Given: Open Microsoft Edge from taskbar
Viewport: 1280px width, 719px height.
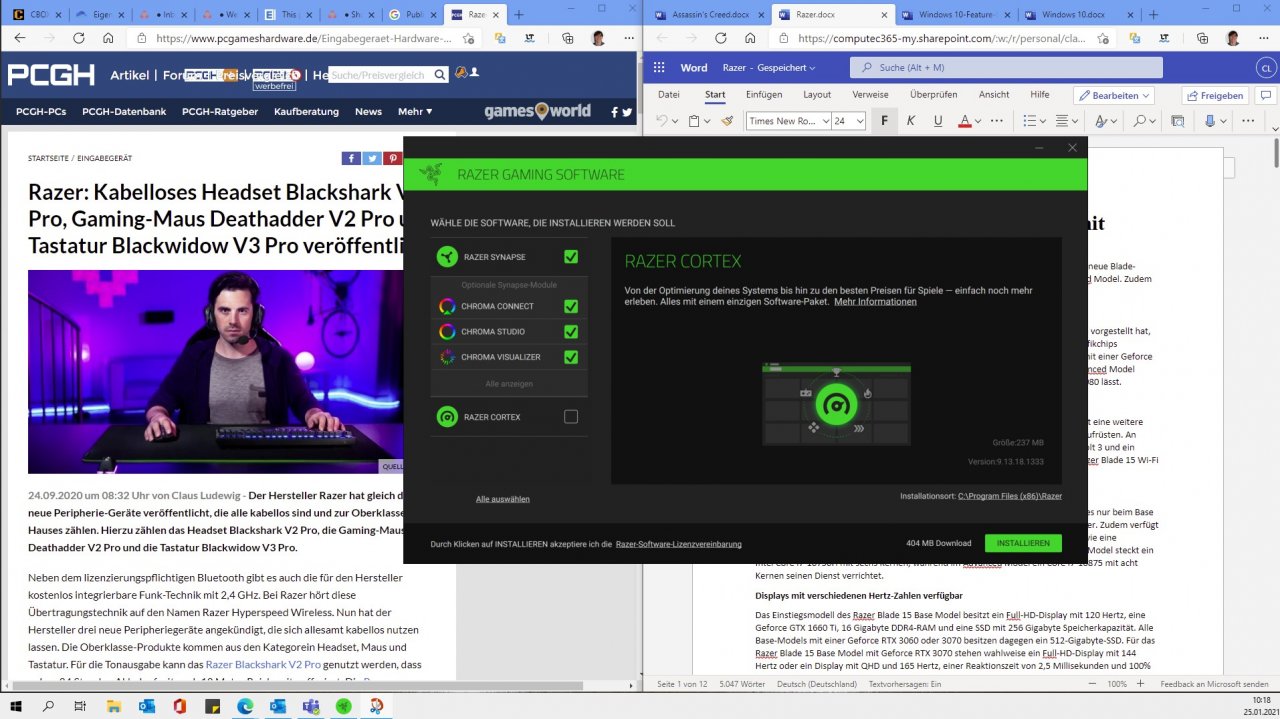Looking at the screenshot, I should 245,706.
